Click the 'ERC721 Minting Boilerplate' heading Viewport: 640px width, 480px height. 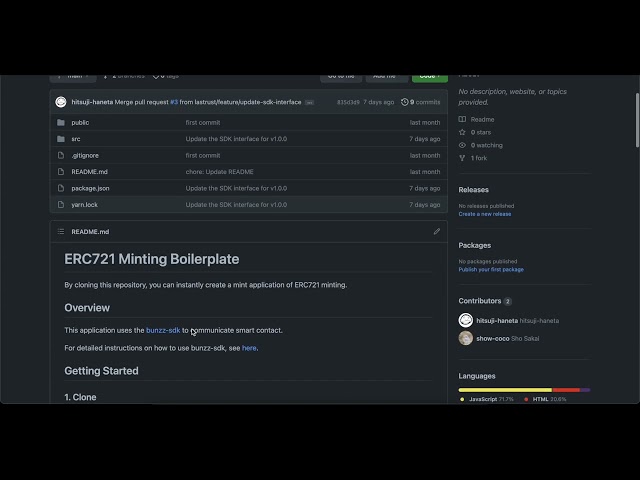click(152, 259)
